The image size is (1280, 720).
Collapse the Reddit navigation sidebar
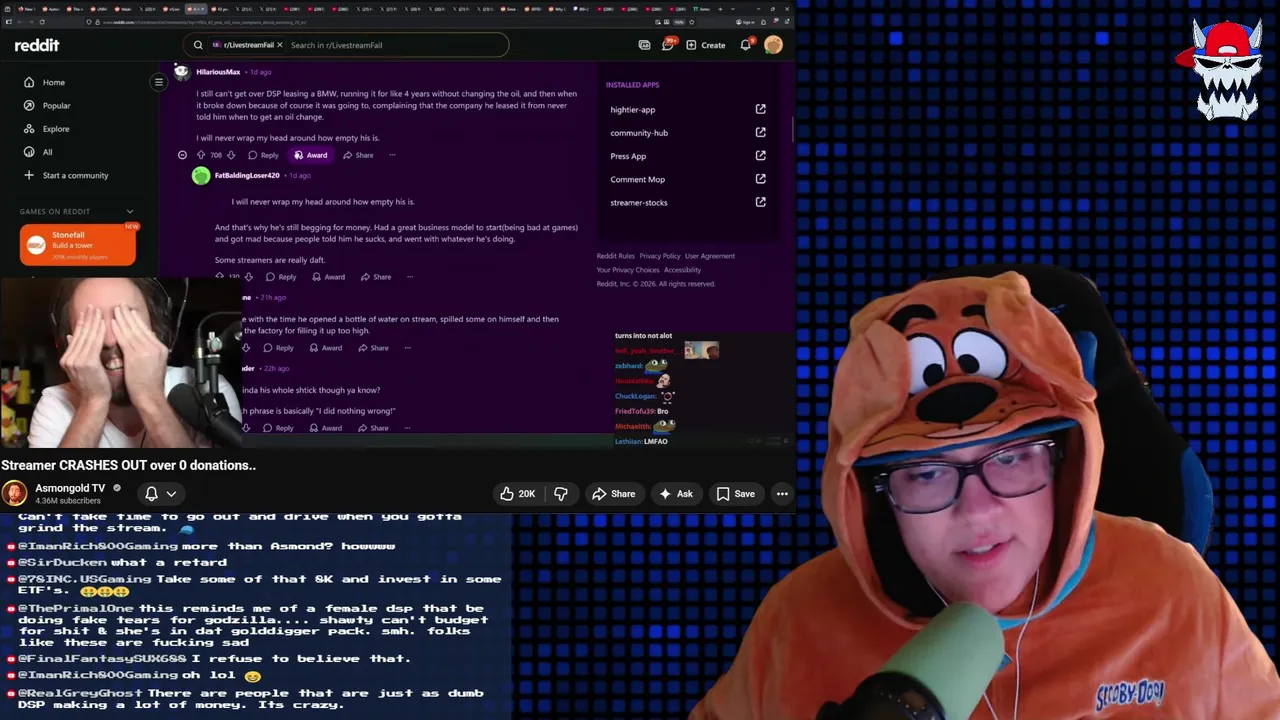pos(158,82)
